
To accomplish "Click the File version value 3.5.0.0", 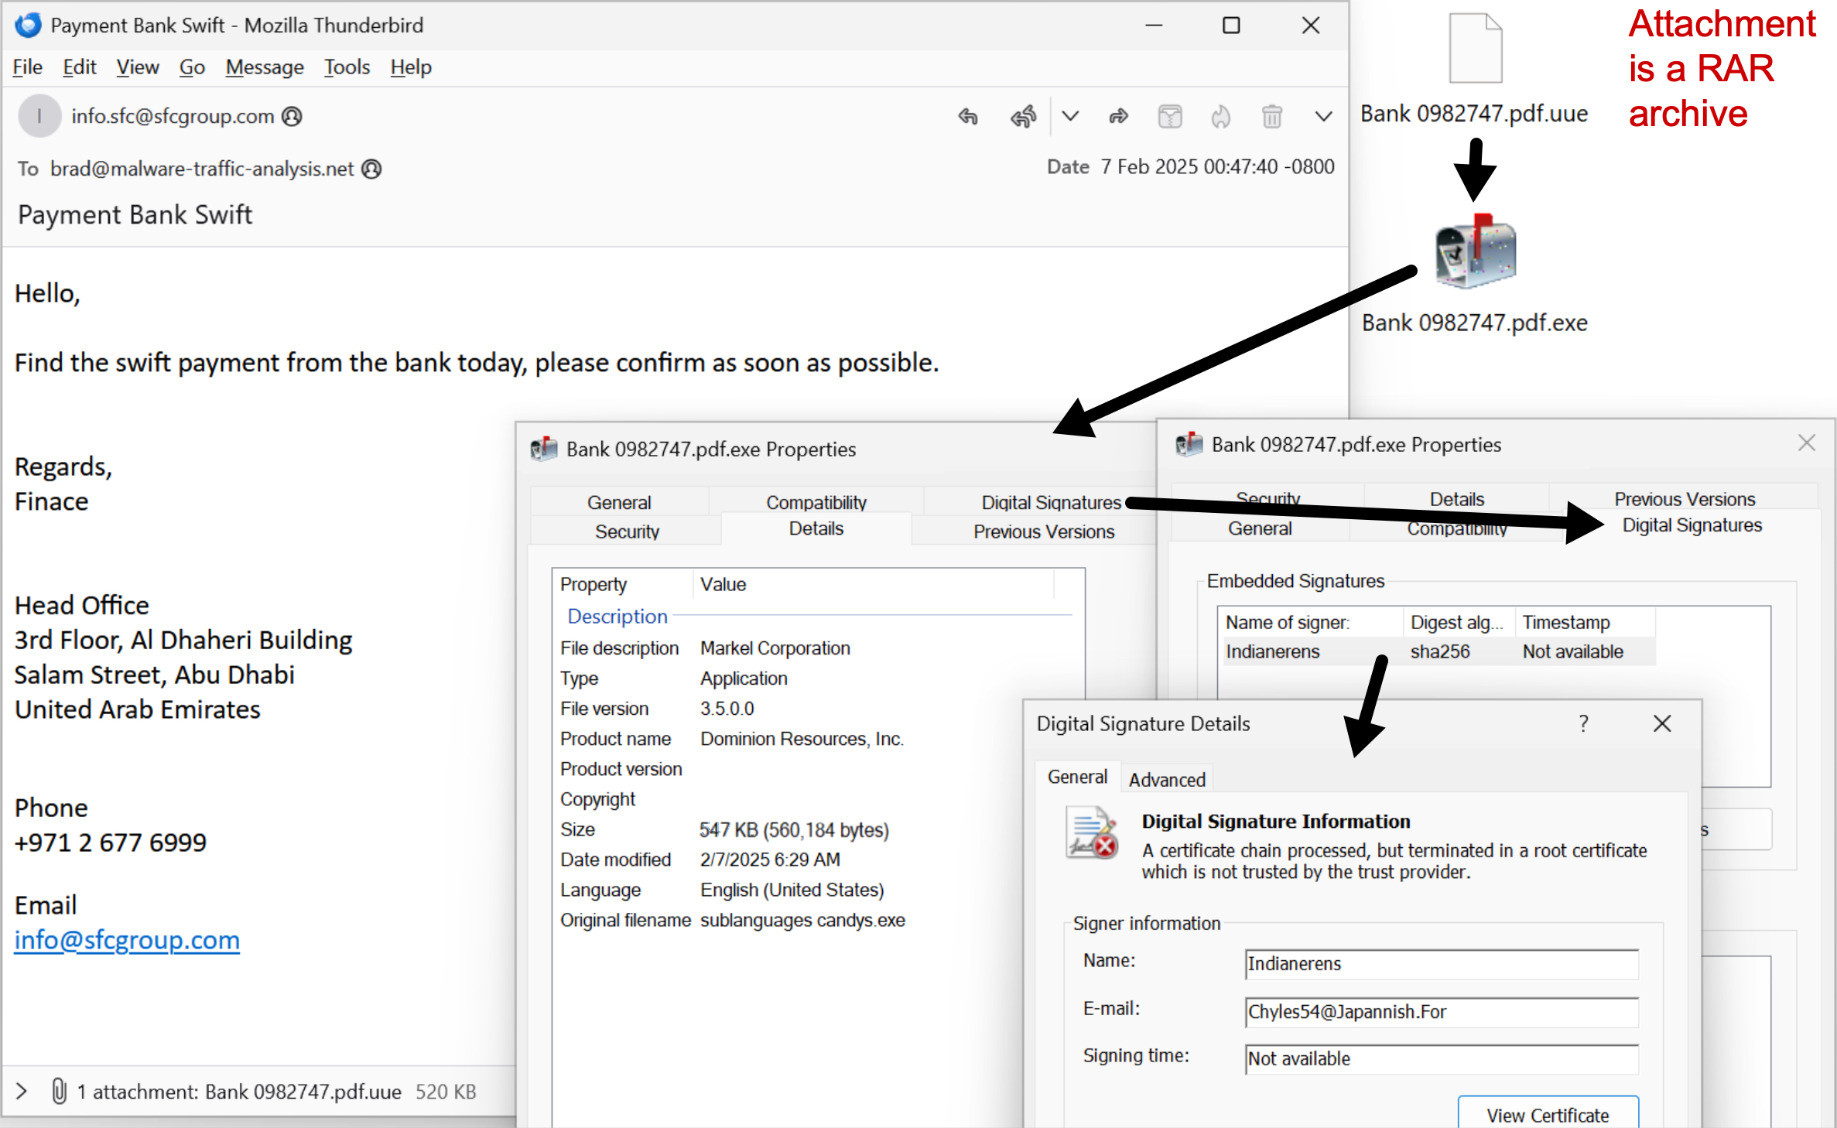I will [x=727, y=709].
